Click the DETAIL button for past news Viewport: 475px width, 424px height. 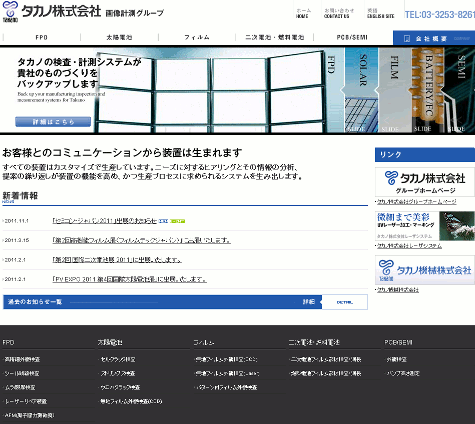point(345,302)
